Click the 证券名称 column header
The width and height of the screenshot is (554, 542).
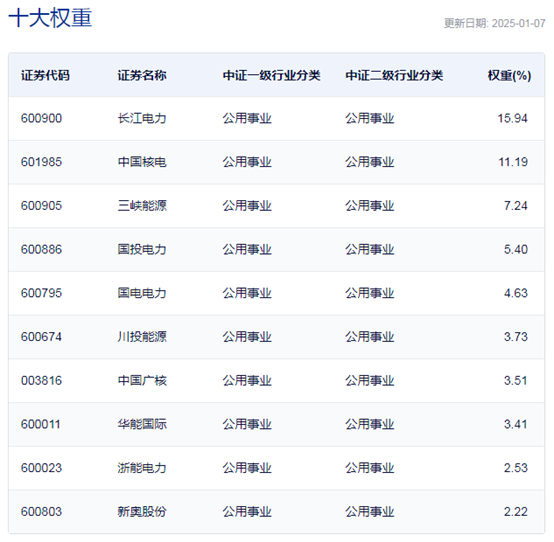click(142, 75)
